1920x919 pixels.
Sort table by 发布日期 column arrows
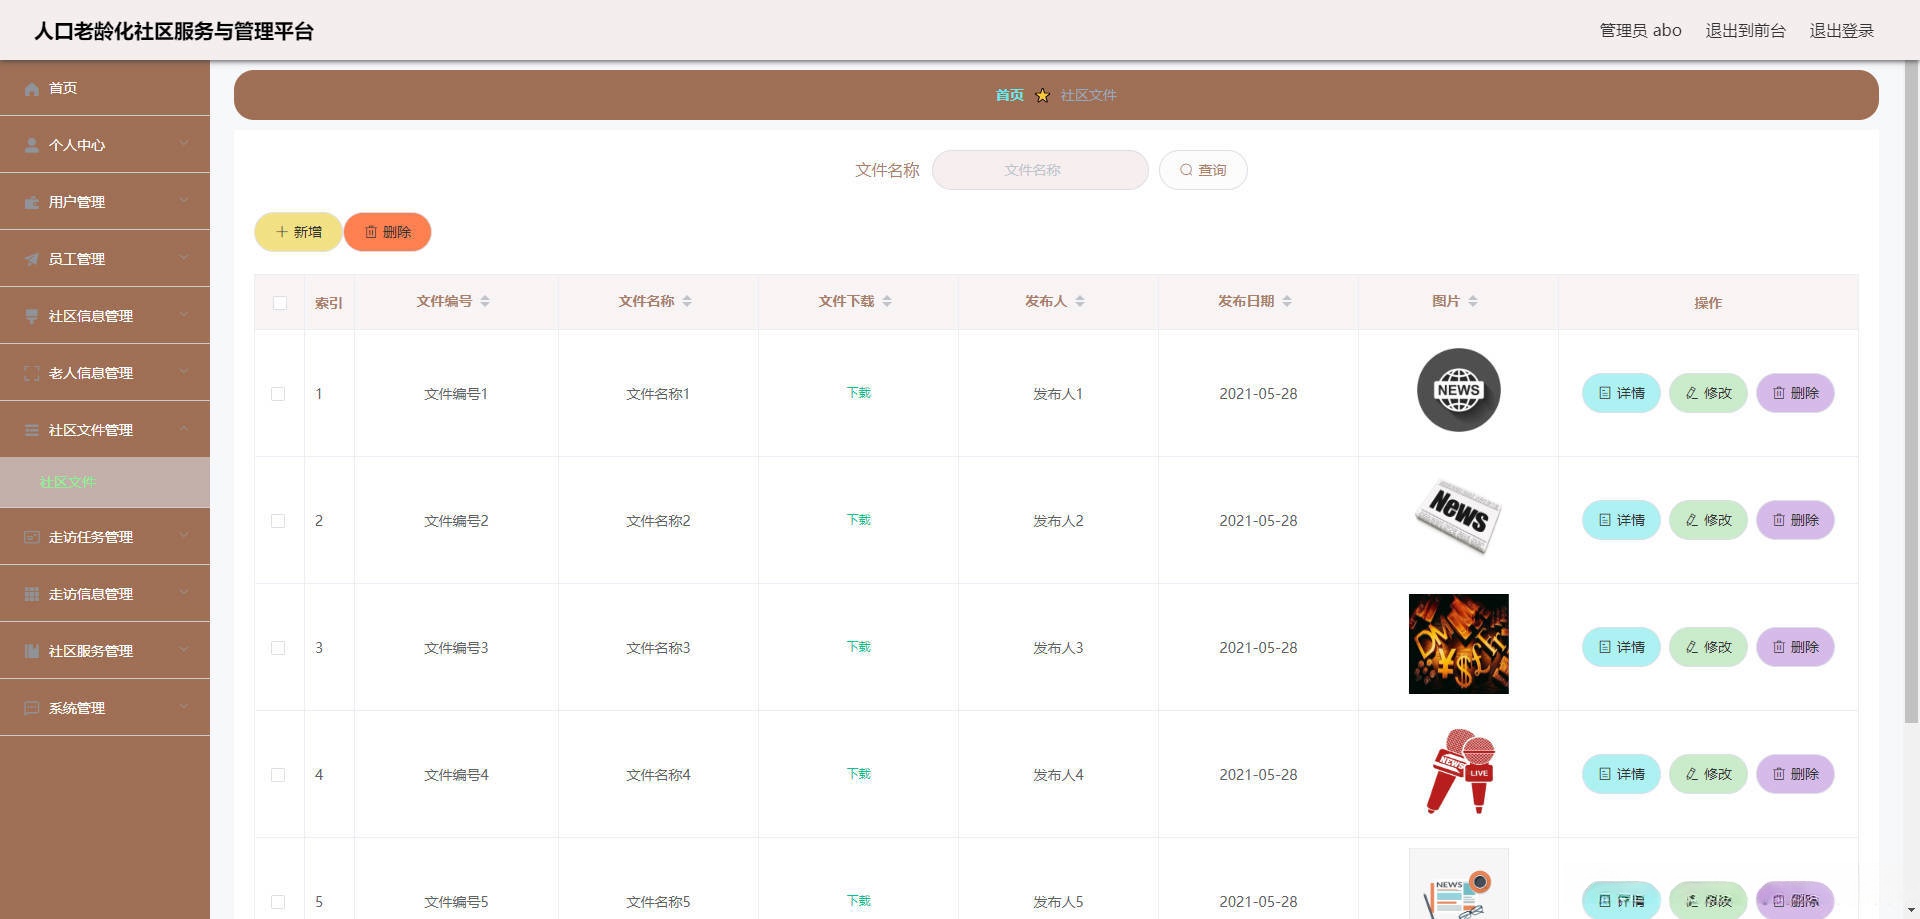point(1287,301)
